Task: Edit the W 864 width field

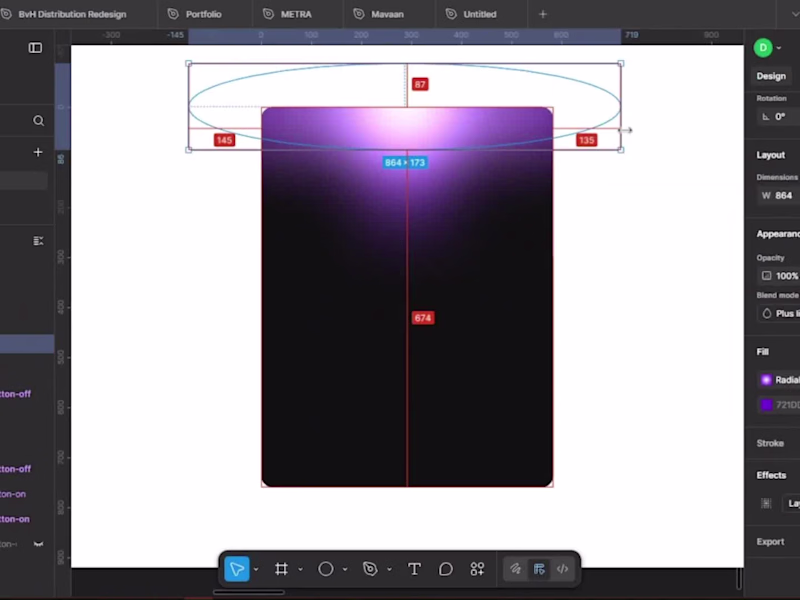Action: (779, 195)
